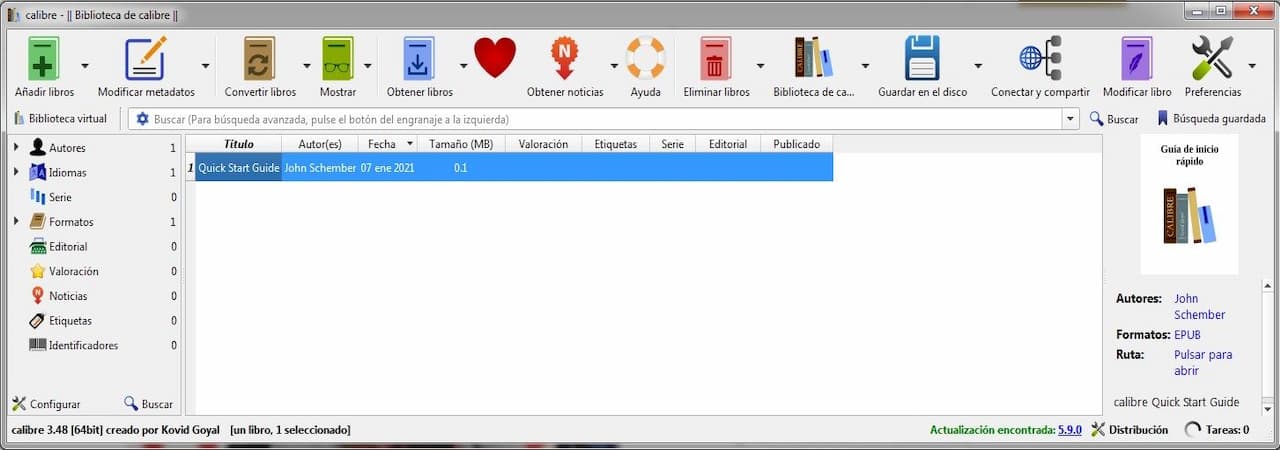
Task: Open Convertir libros dropdown arrow
Action: (305, 66)
